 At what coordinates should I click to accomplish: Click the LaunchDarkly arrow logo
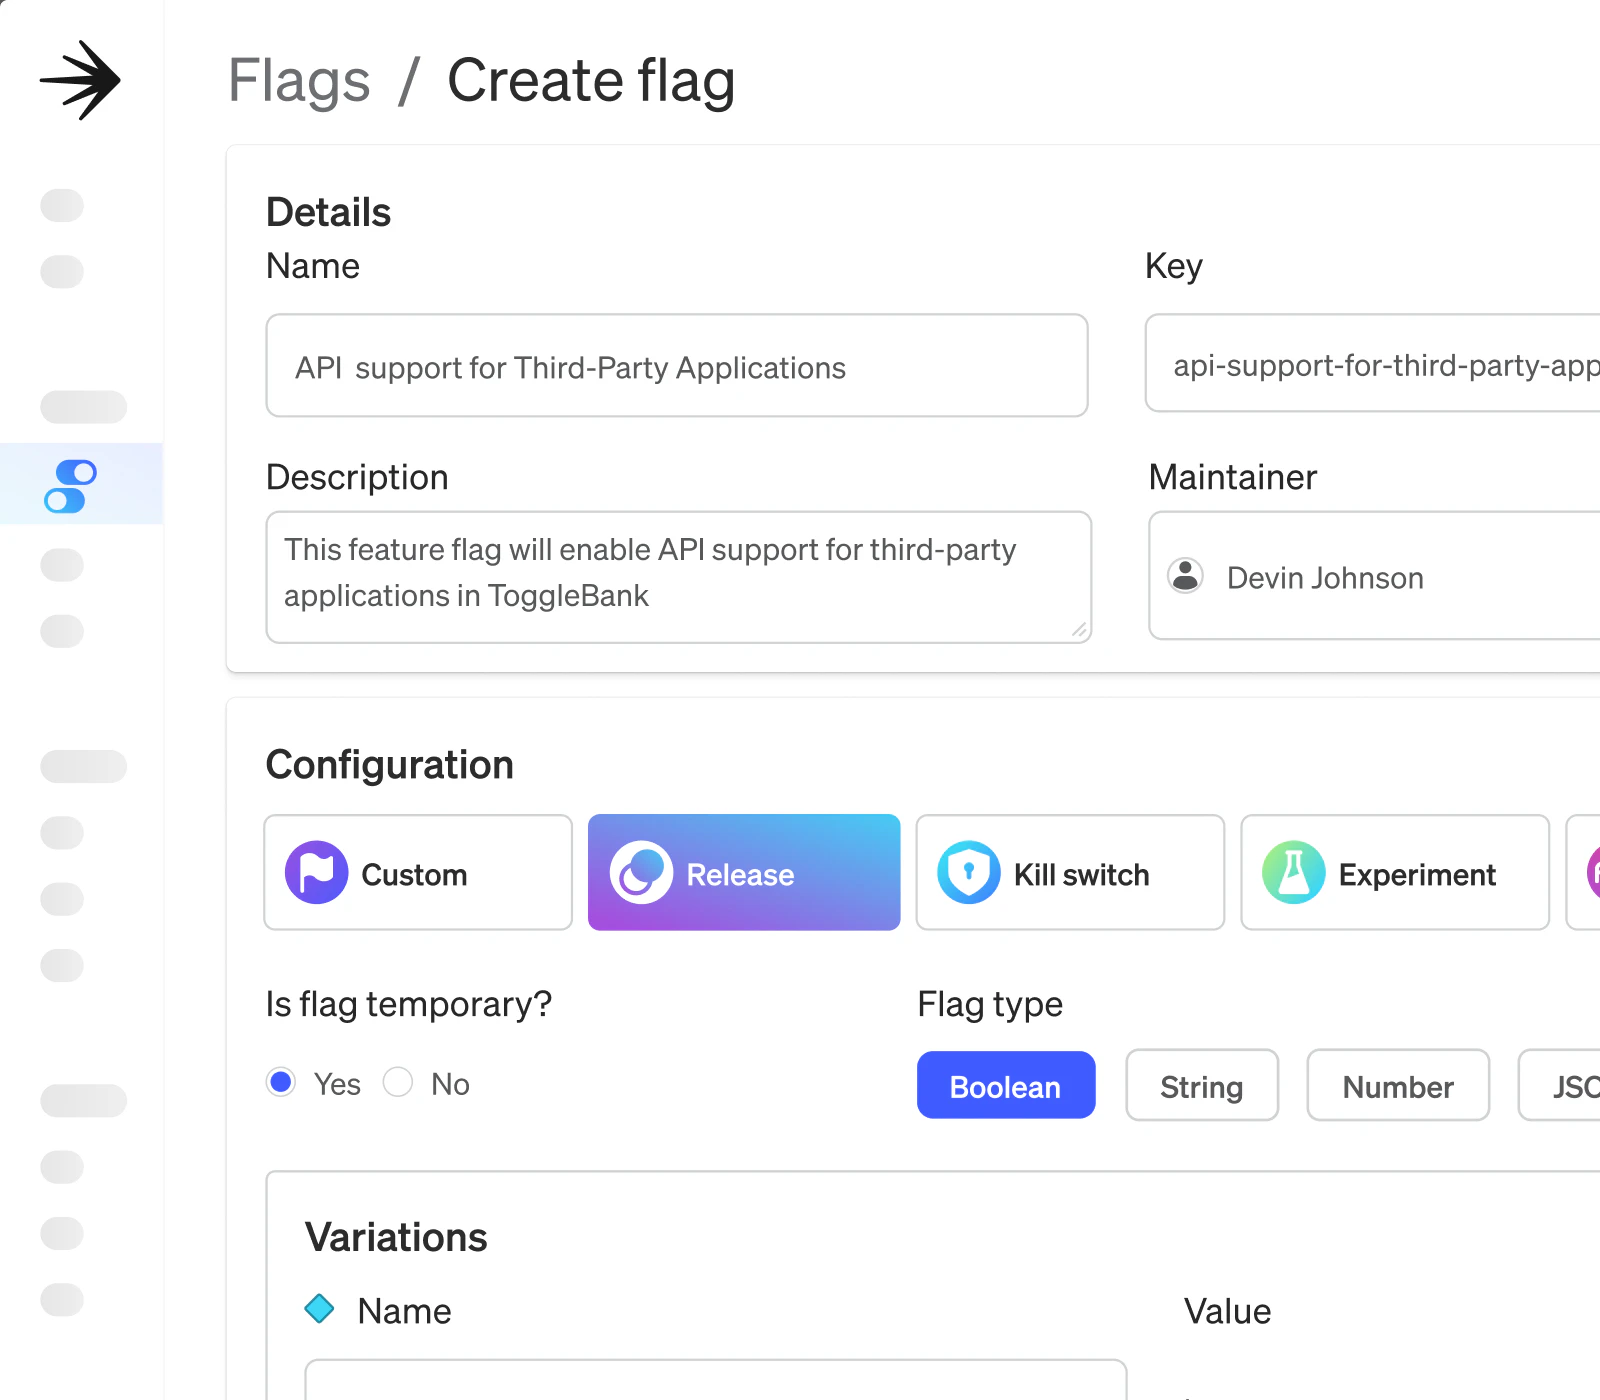coord(80,80)
